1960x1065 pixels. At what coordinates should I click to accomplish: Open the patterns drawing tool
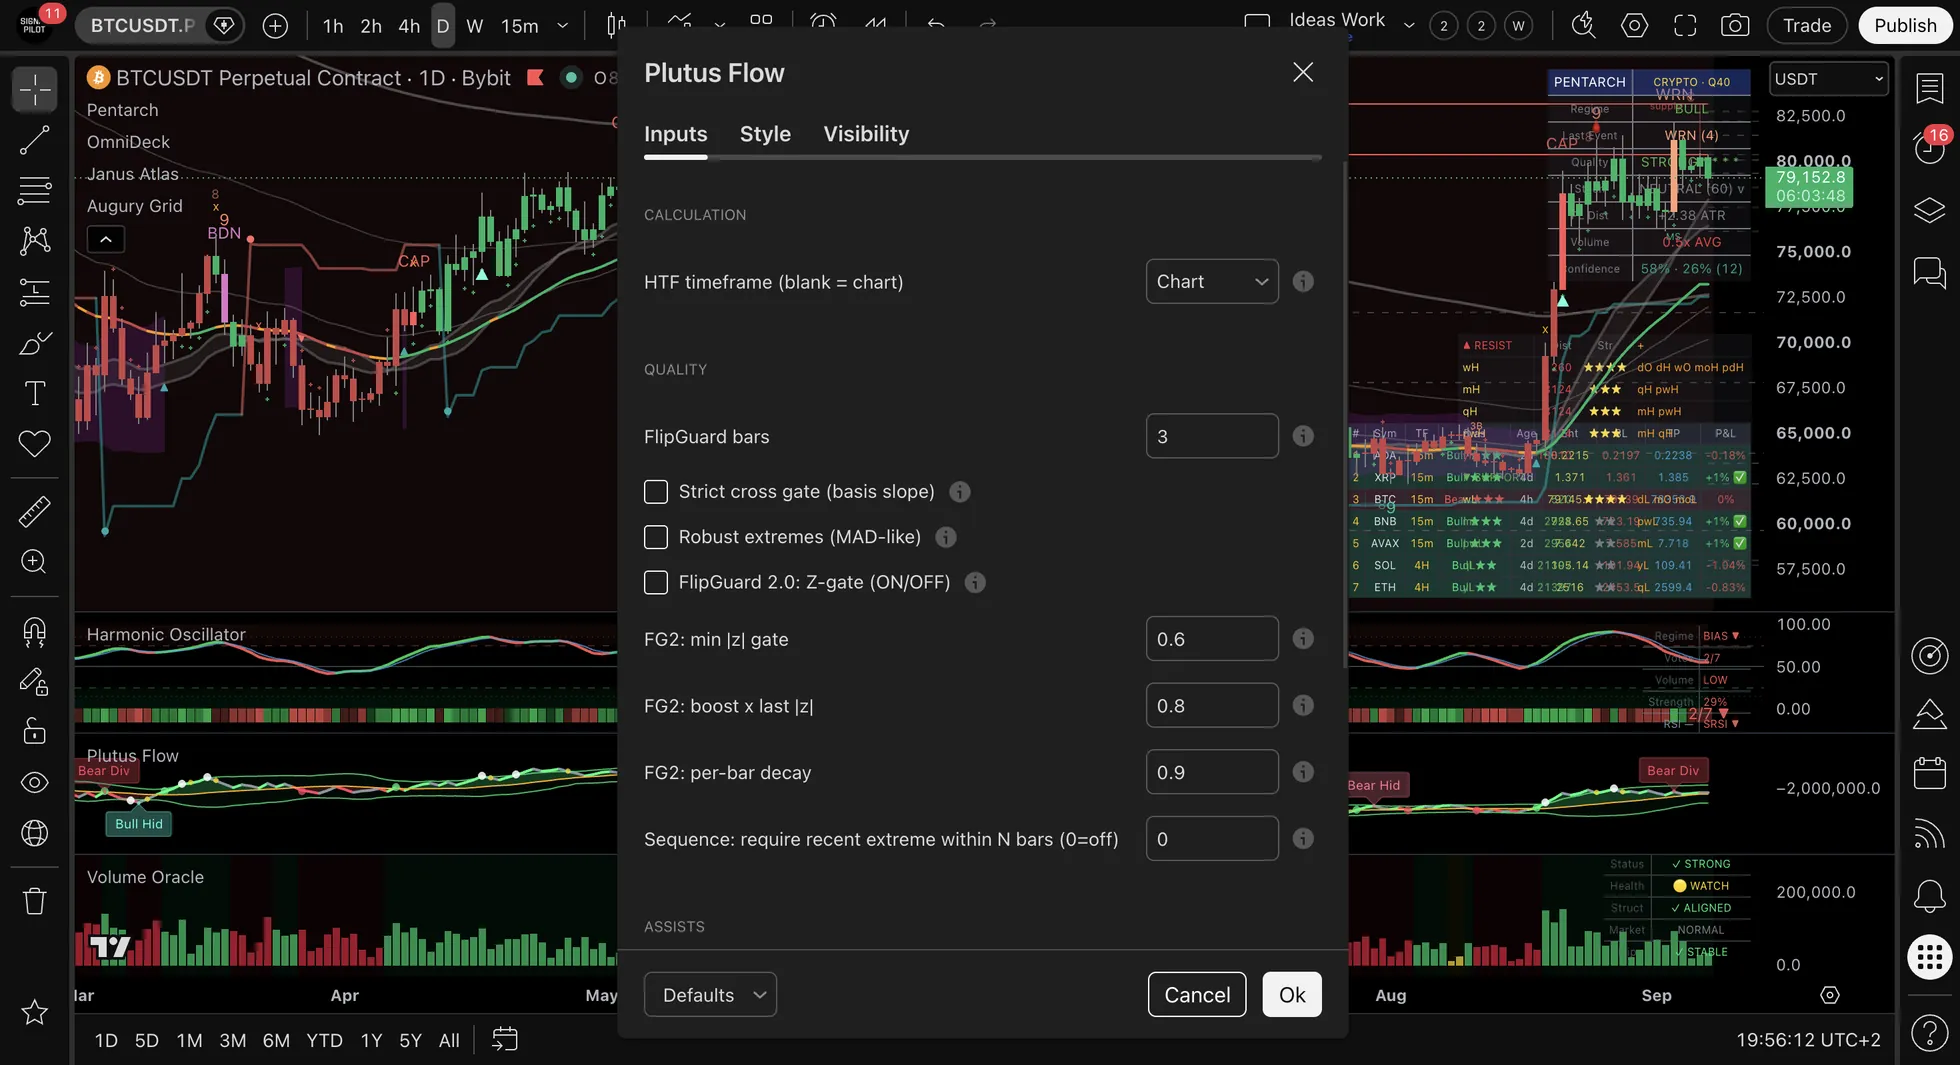(35, 240)
